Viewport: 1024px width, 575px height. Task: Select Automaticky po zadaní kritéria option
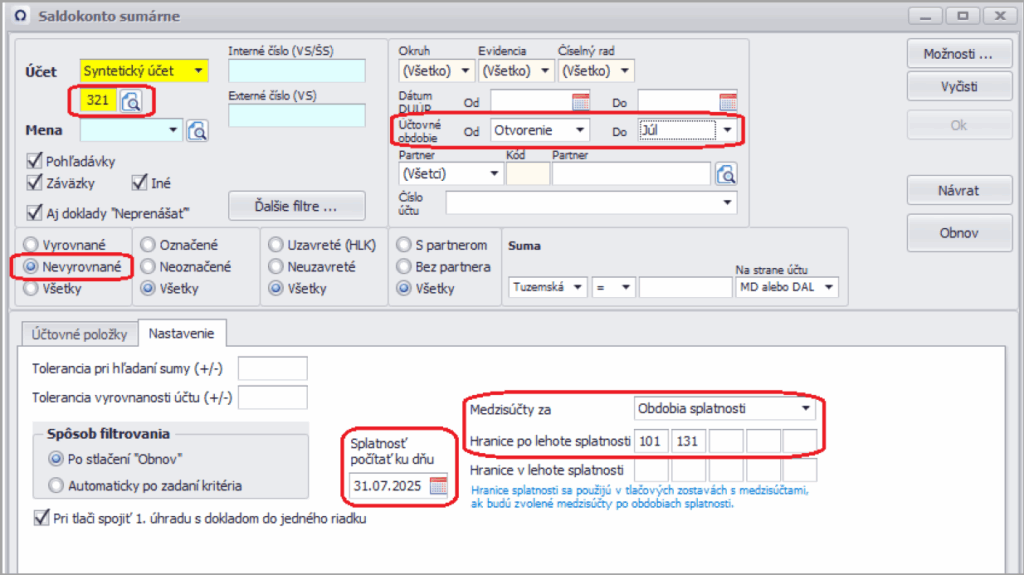55,486
